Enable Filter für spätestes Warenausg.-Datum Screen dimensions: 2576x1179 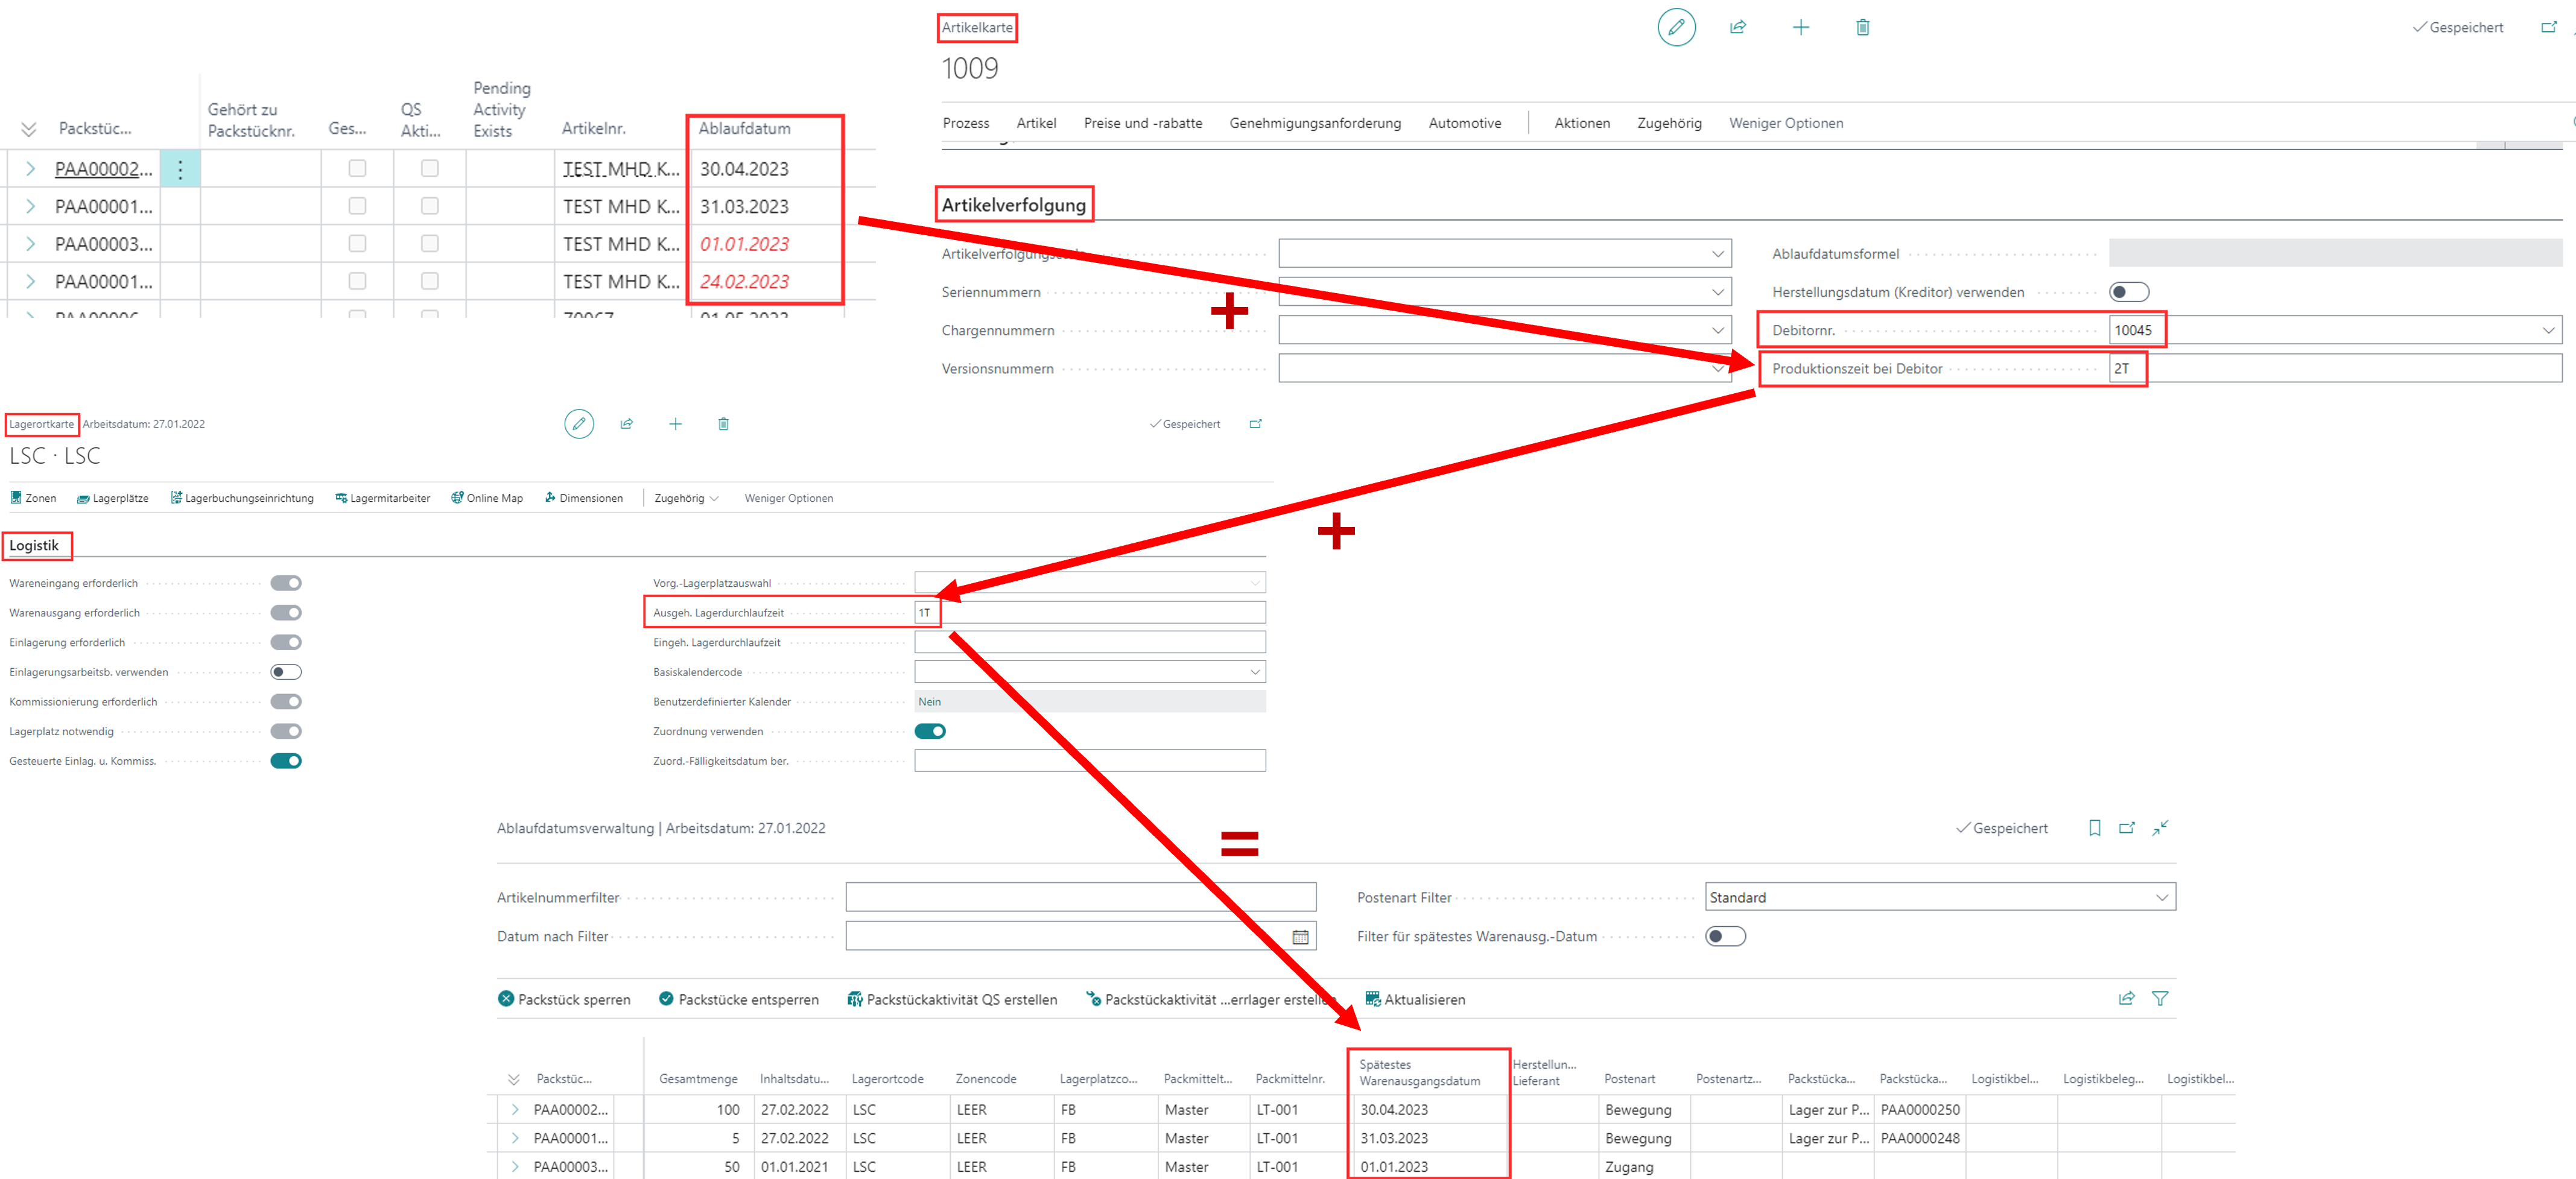(1725, 936)
